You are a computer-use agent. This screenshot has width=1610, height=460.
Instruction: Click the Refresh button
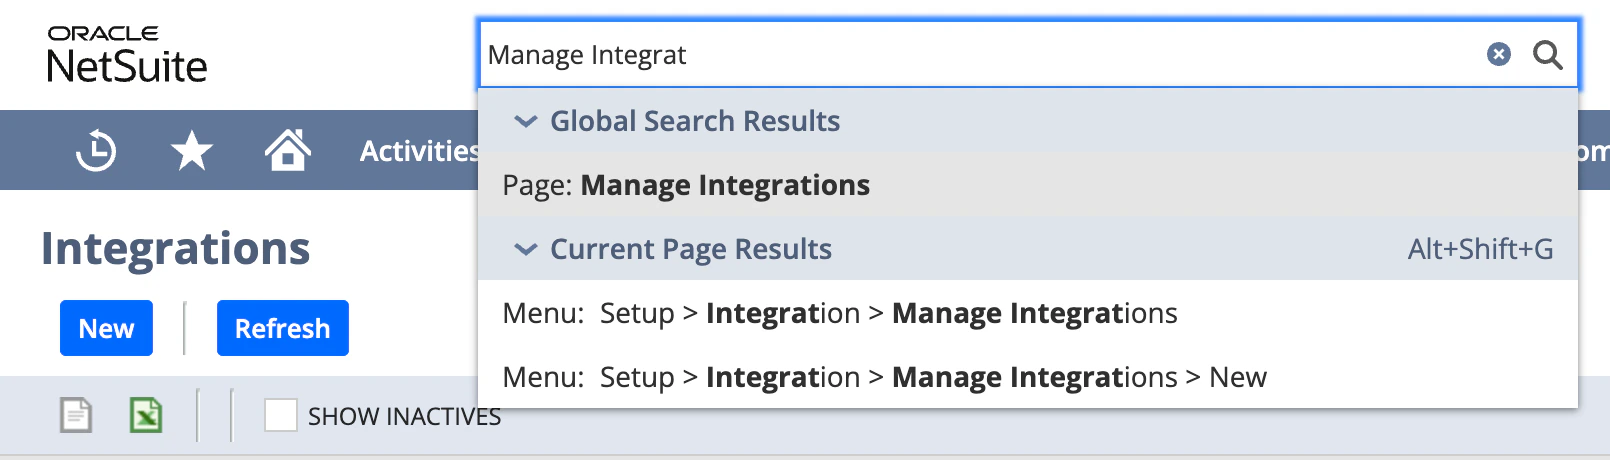tap(283, 328)
